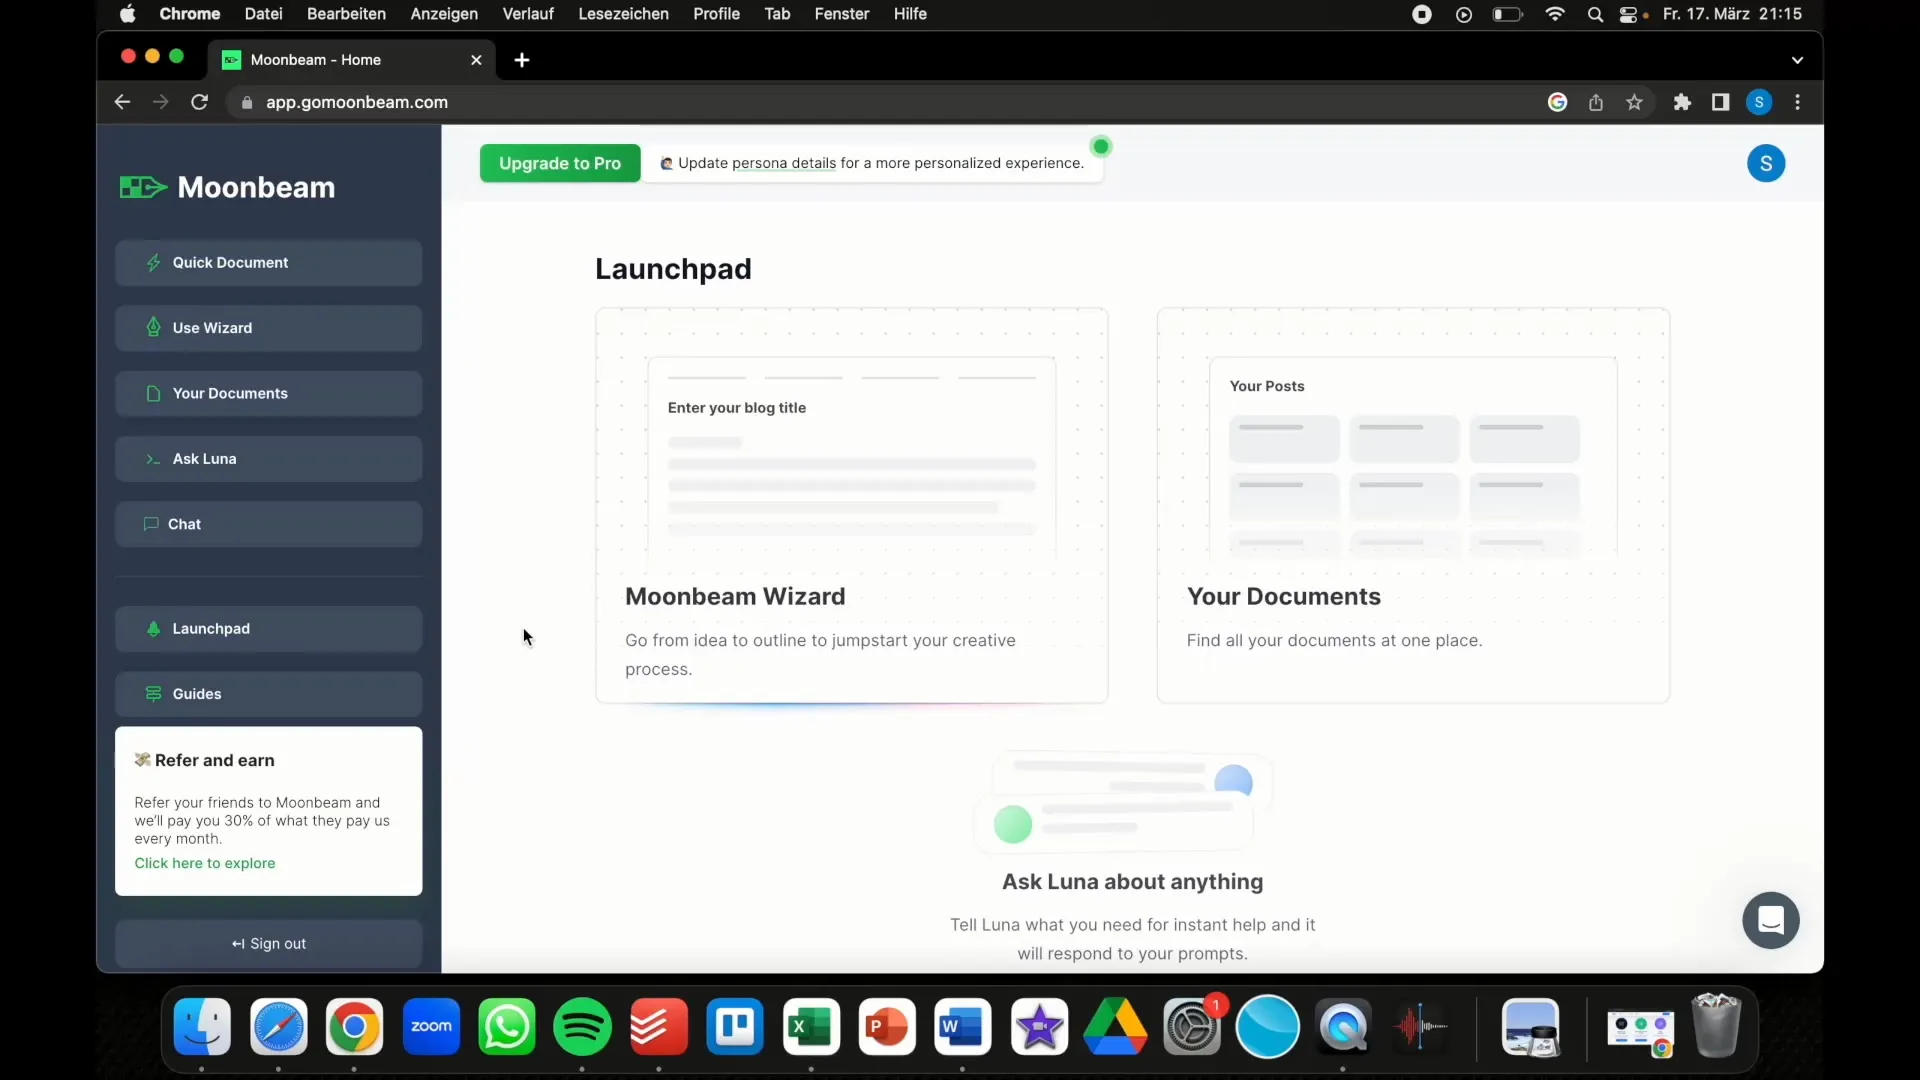This screenshot has height=1080, width=1920.
Task: Click here to explore referral program
Action: (204, 862)
